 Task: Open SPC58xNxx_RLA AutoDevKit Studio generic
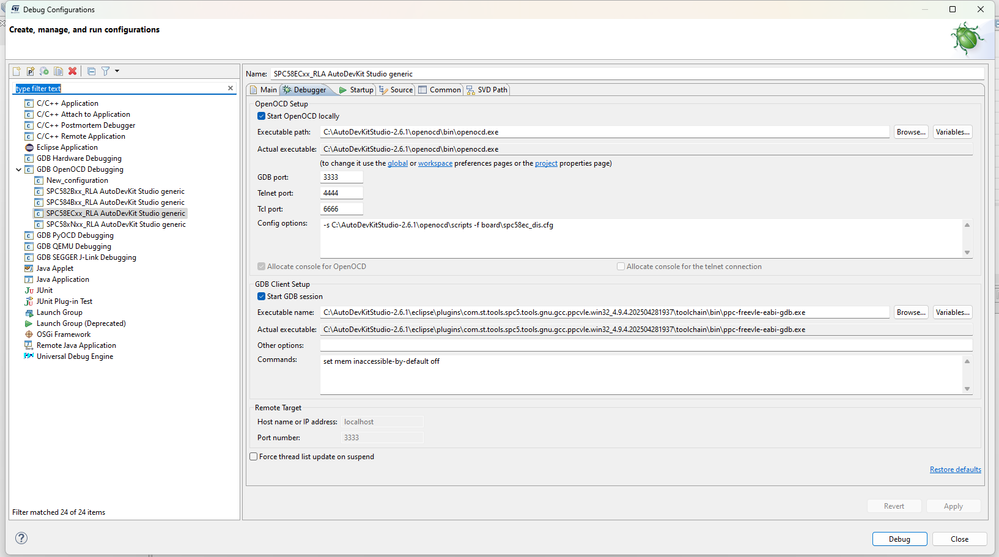click(x=115, y=224)
